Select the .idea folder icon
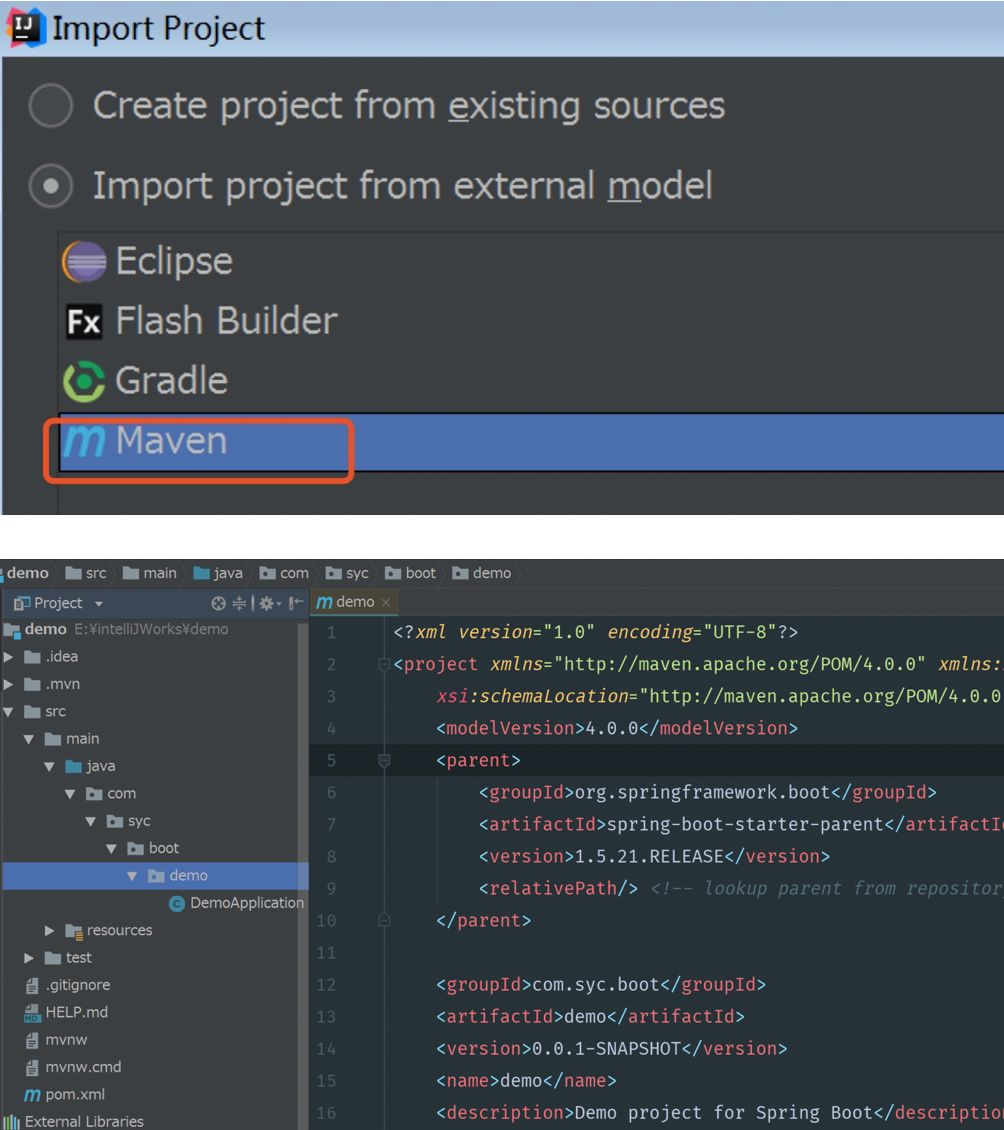The image size is (1004, 1130). [x=32, y=657]
